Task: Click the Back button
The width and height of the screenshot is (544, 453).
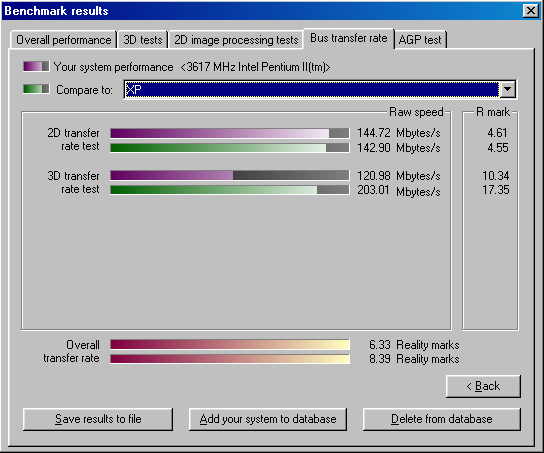Action: (x=483, y=386)
